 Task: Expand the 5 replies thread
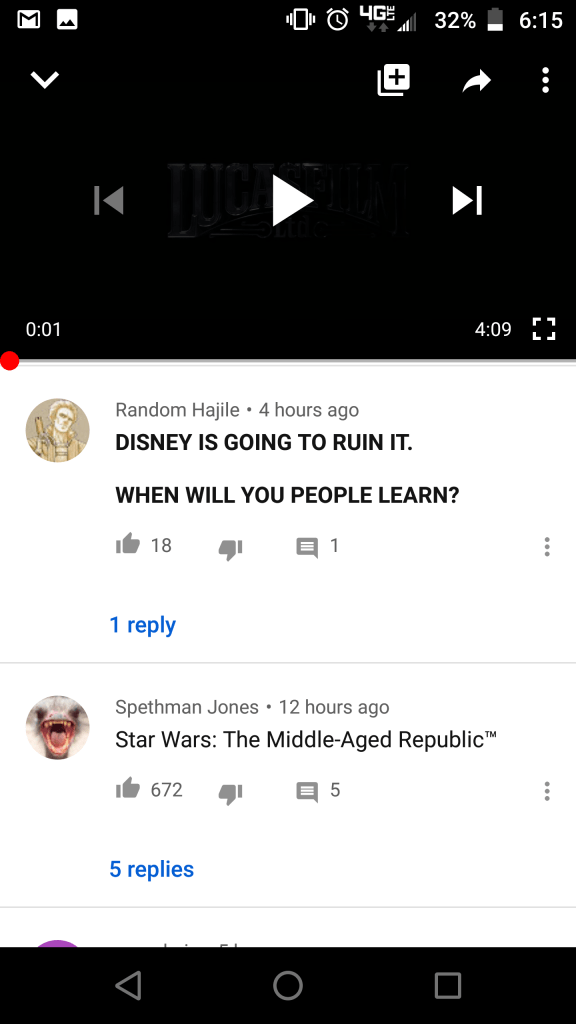[152, 869]
